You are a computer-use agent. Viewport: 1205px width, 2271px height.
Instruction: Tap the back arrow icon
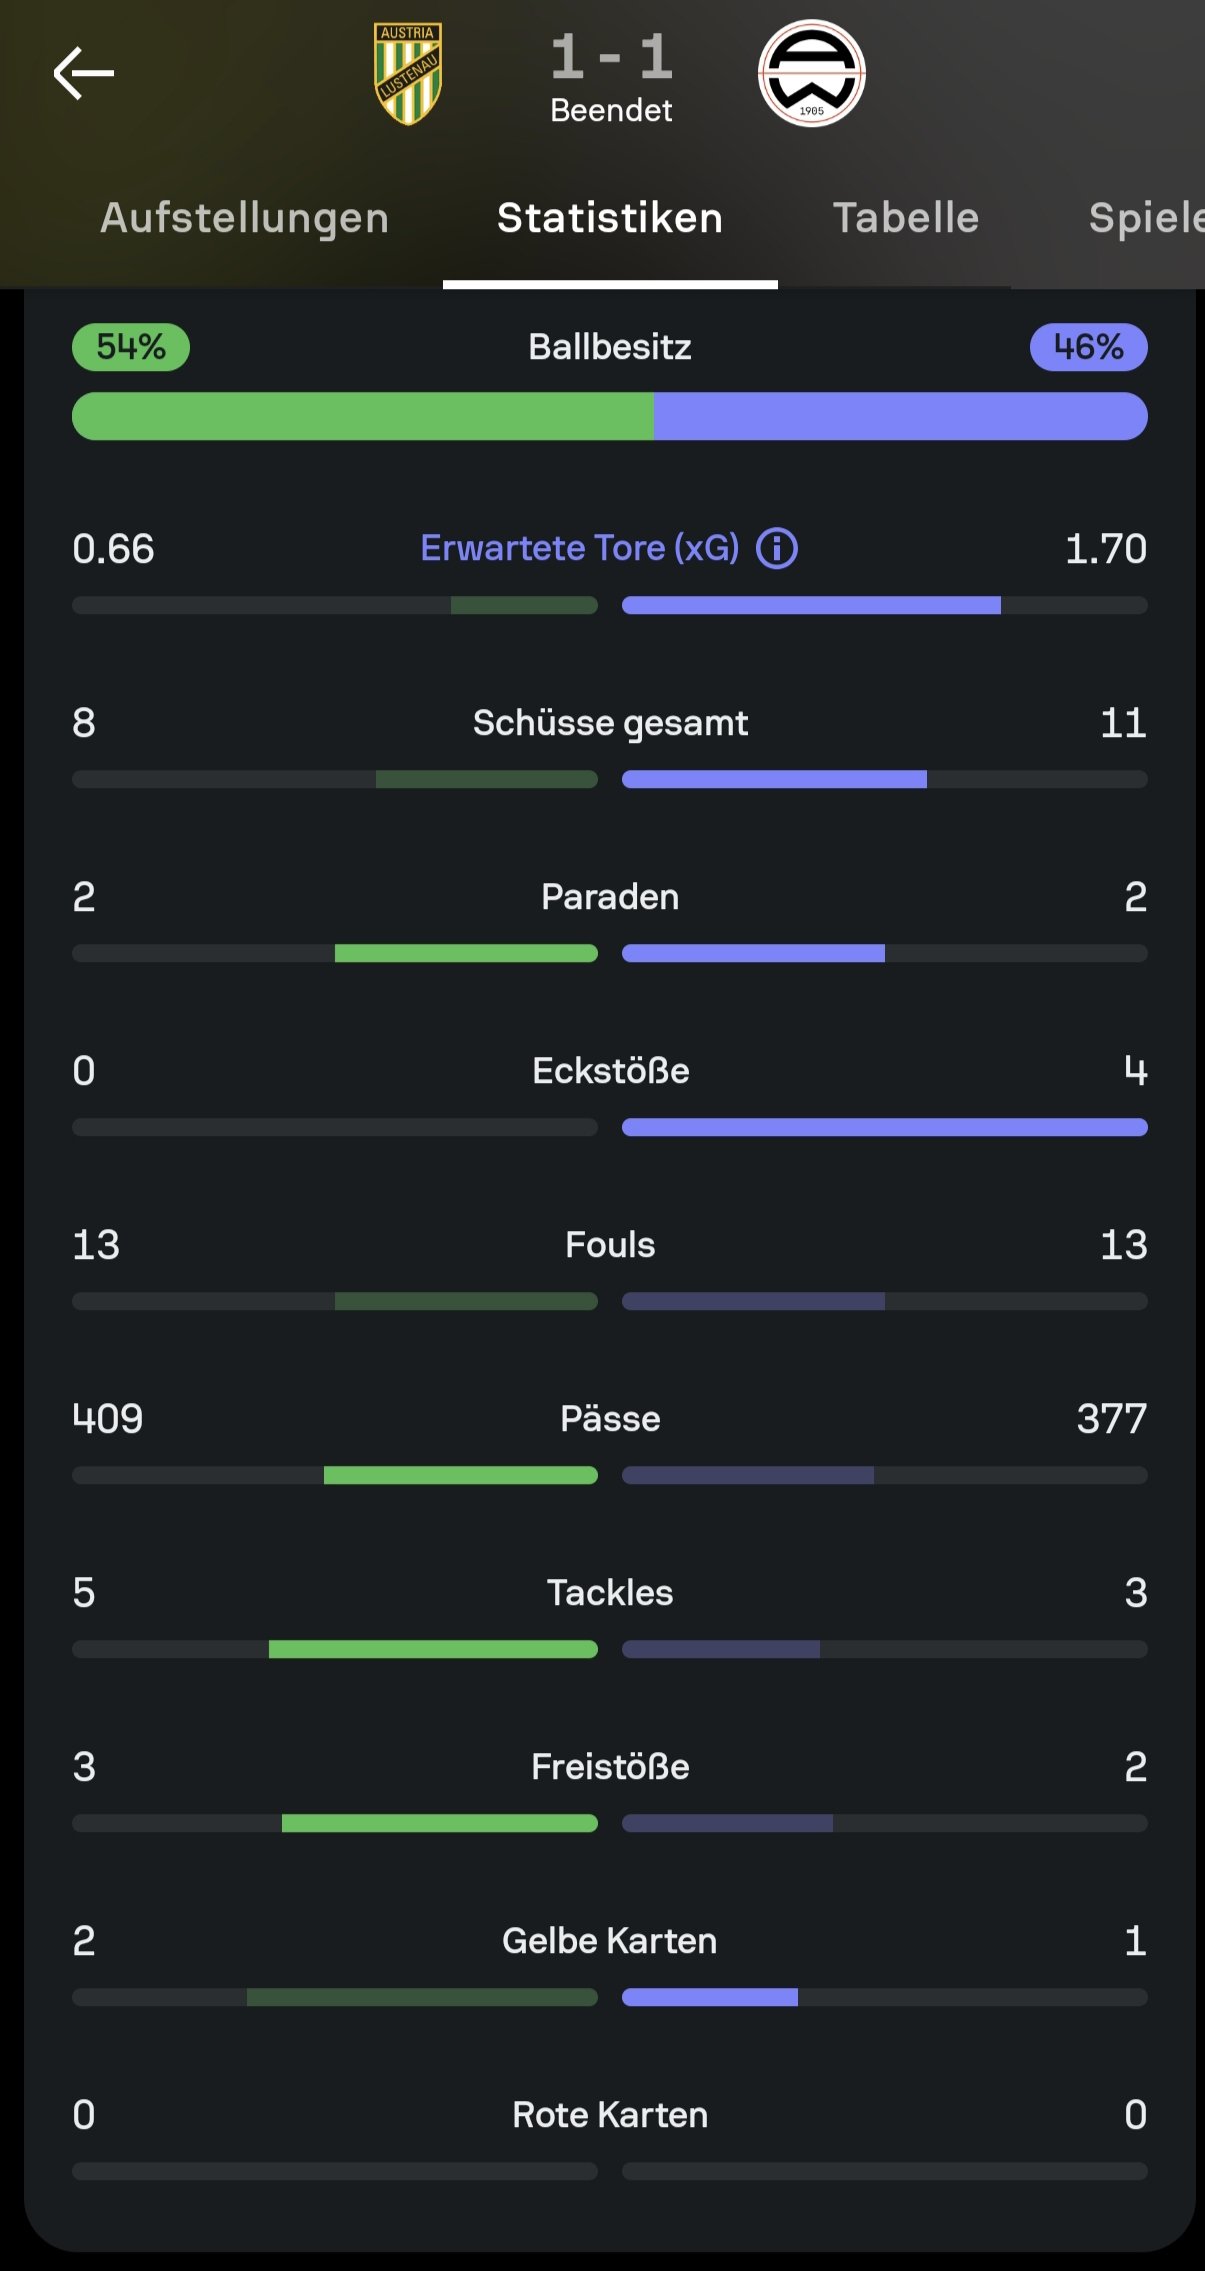(84, 73)
